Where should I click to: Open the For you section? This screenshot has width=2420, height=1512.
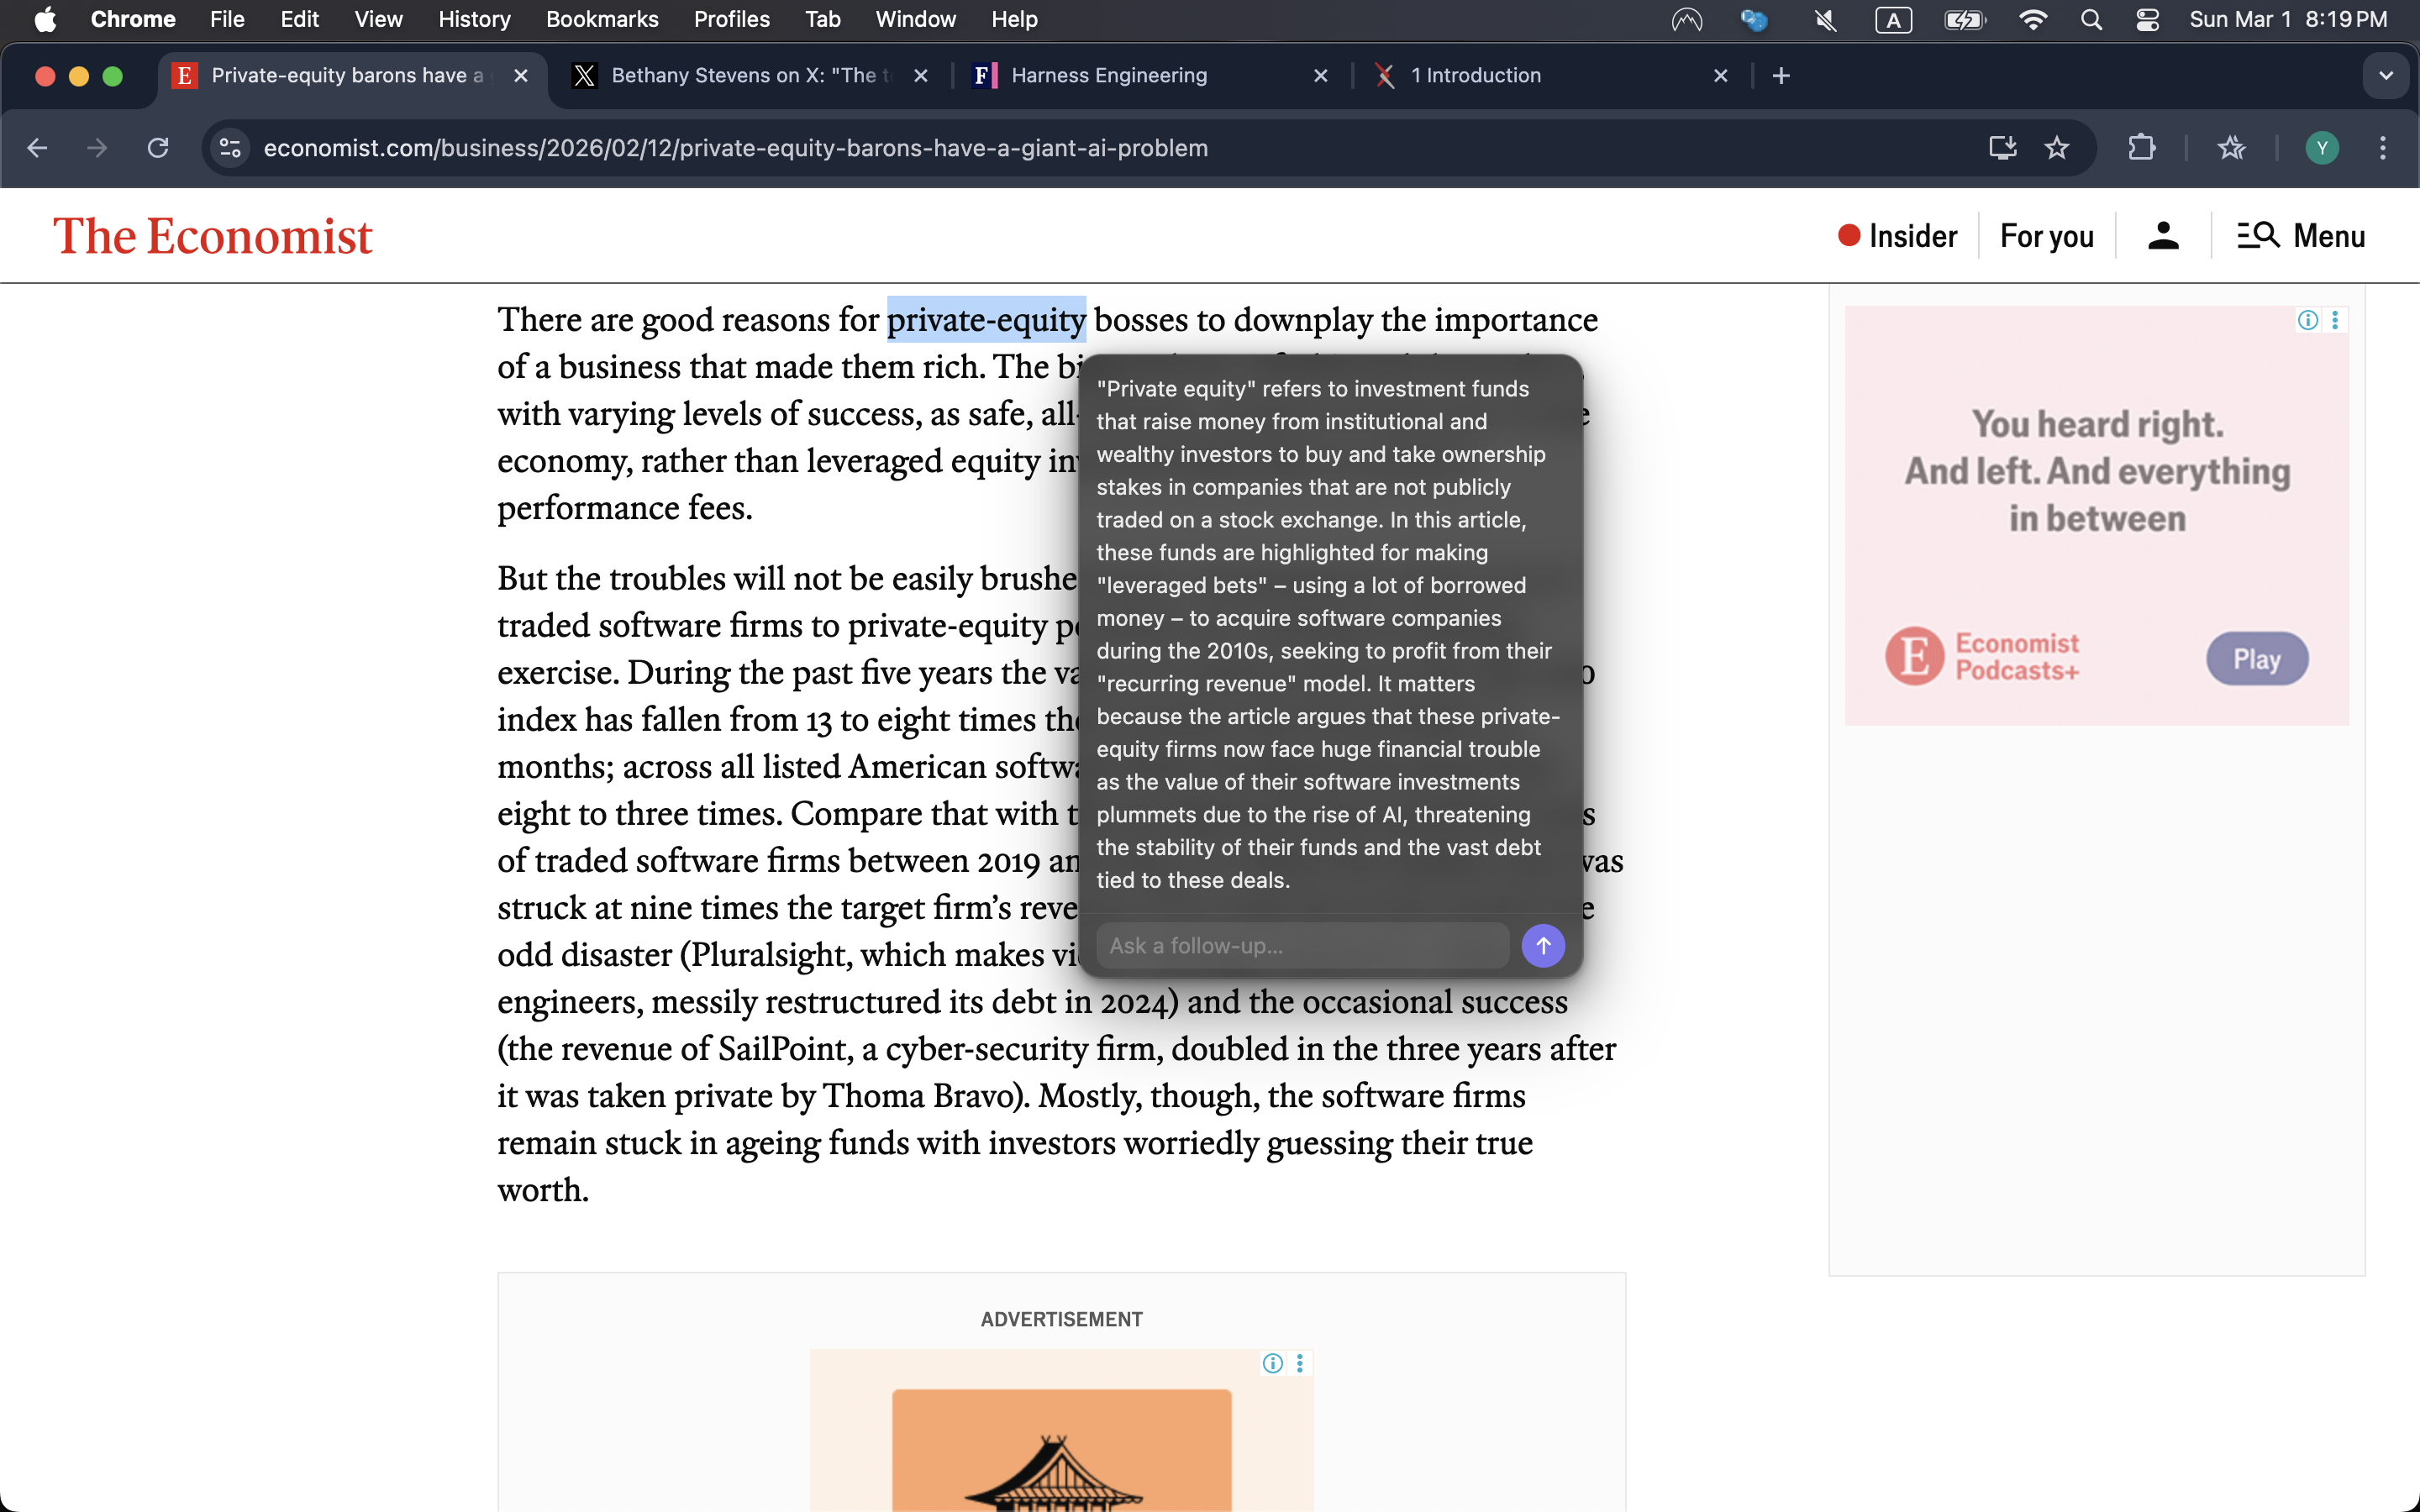2046,236
